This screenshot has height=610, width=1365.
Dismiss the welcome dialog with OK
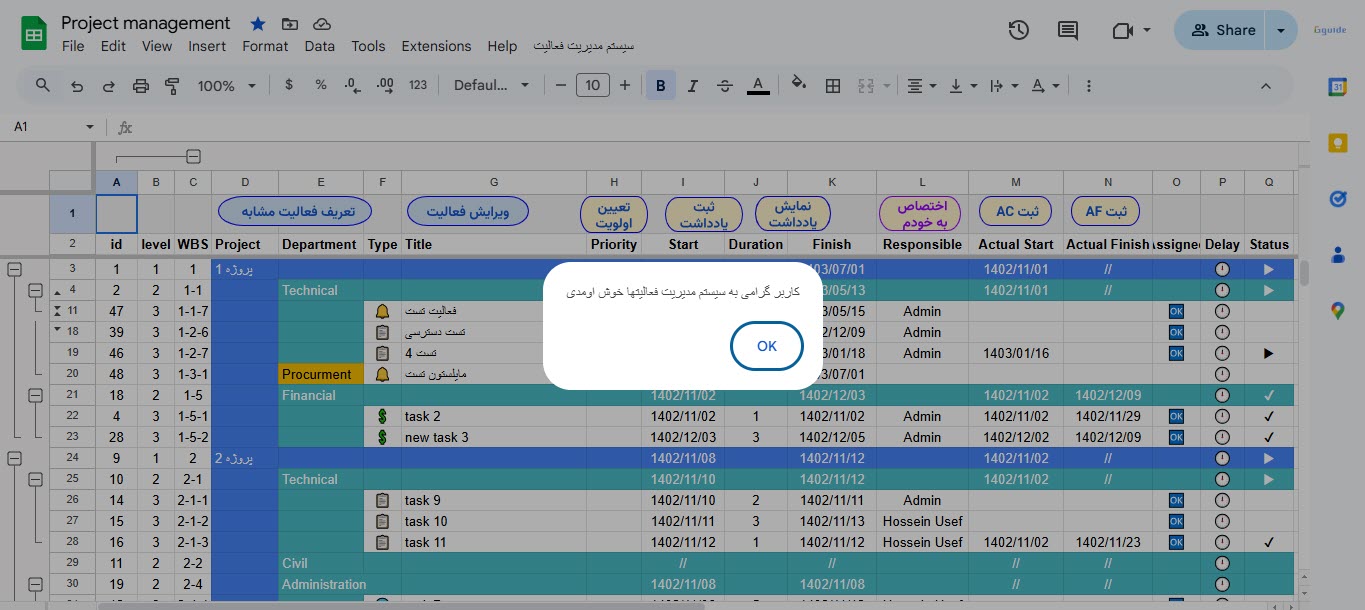[x=767, y=345]
